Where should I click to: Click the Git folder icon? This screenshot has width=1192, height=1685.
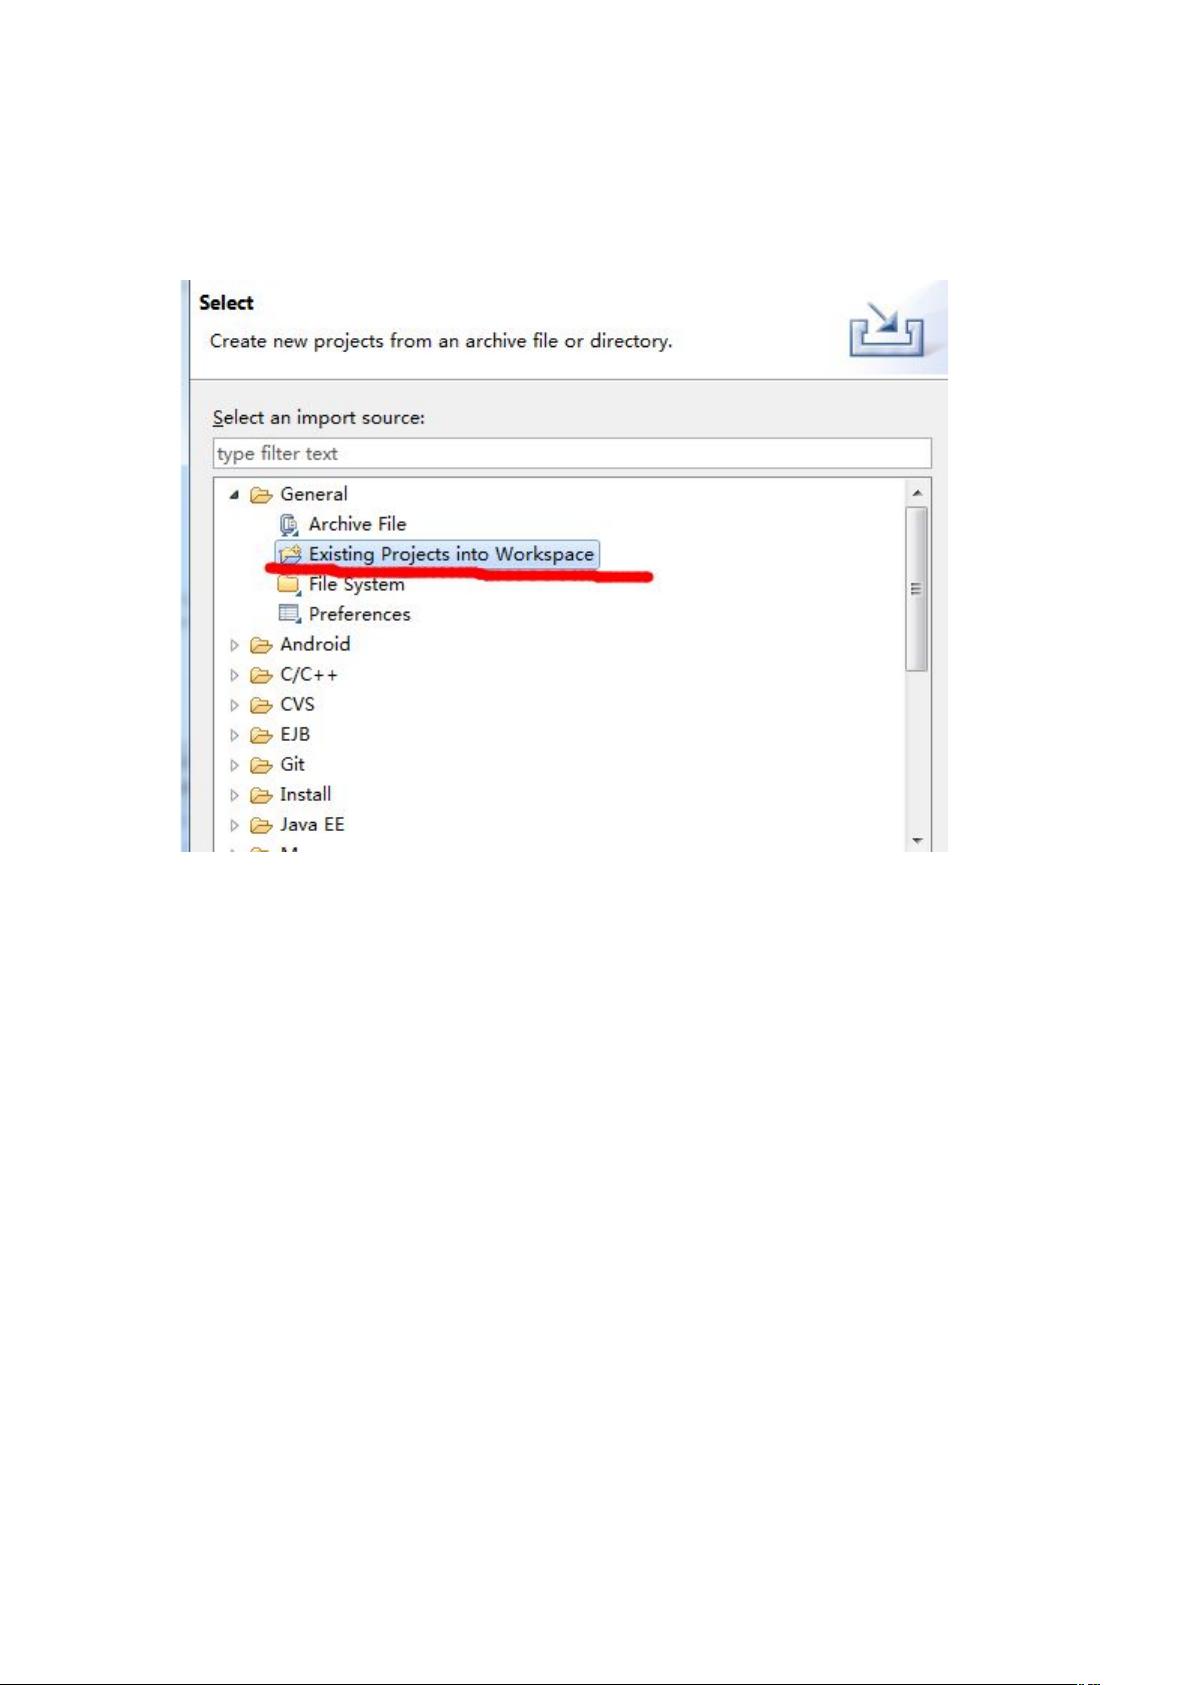click(261, 765)
